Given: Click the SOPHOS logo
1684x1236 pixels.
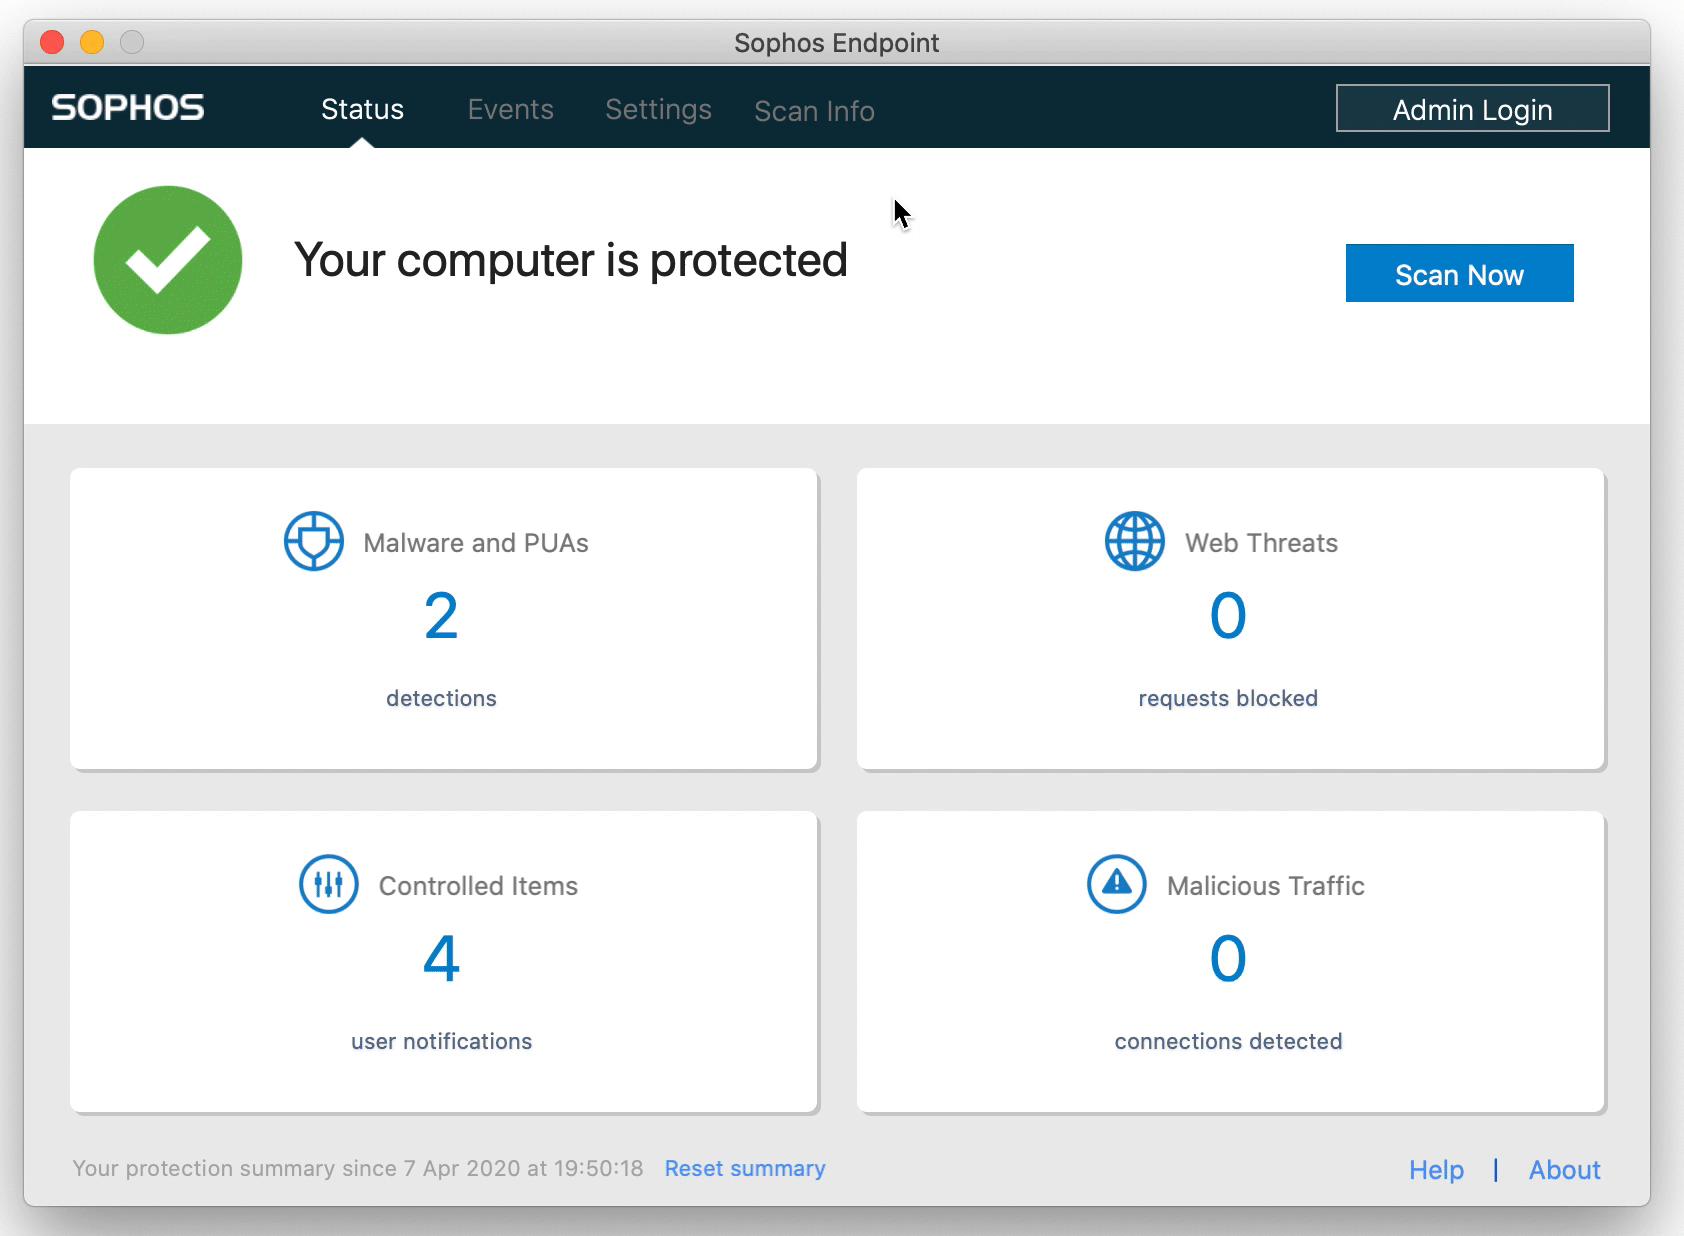Looking at the screenshot, I should pos(128,107).
